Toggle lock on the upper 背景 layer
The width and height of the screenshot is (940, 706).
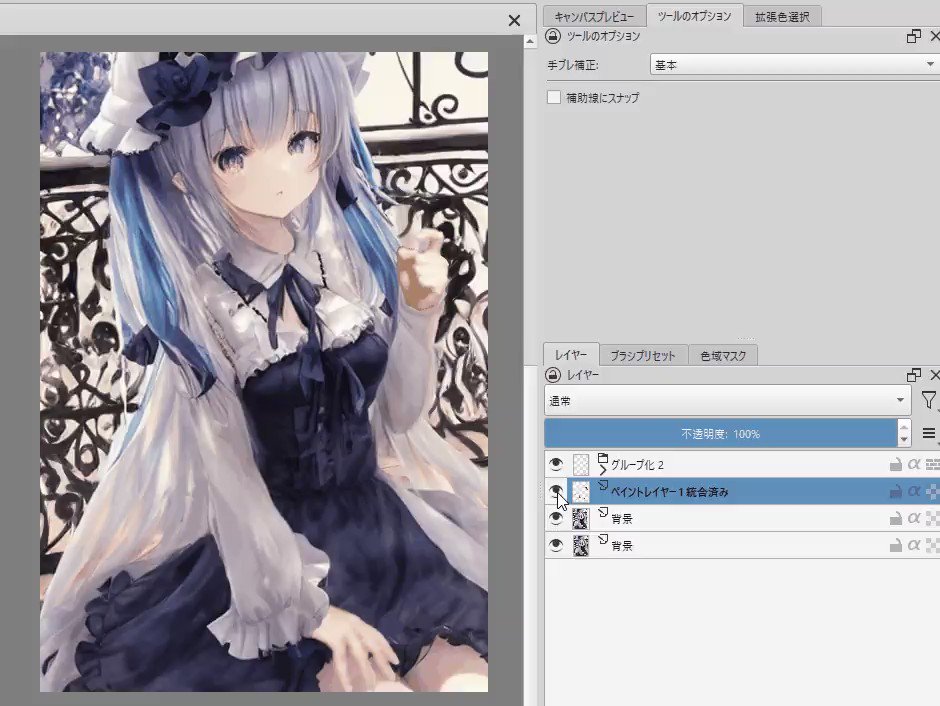[x=895, y=518]
